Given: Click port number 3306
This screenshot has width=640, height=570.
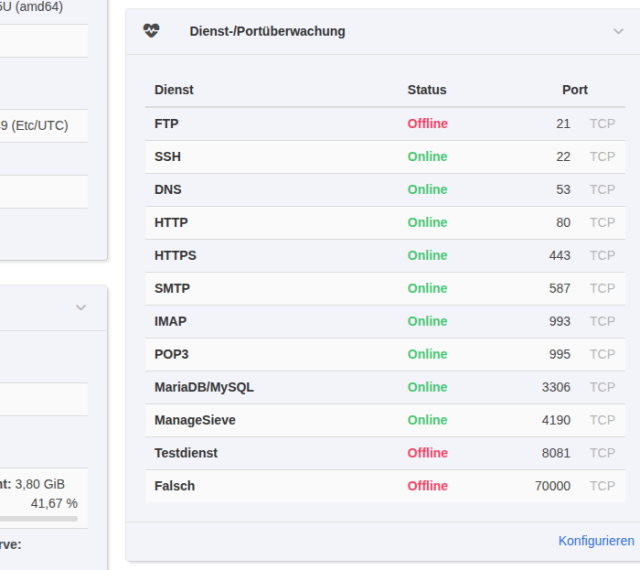Looking at the screenshot, I should coord(556,387).
